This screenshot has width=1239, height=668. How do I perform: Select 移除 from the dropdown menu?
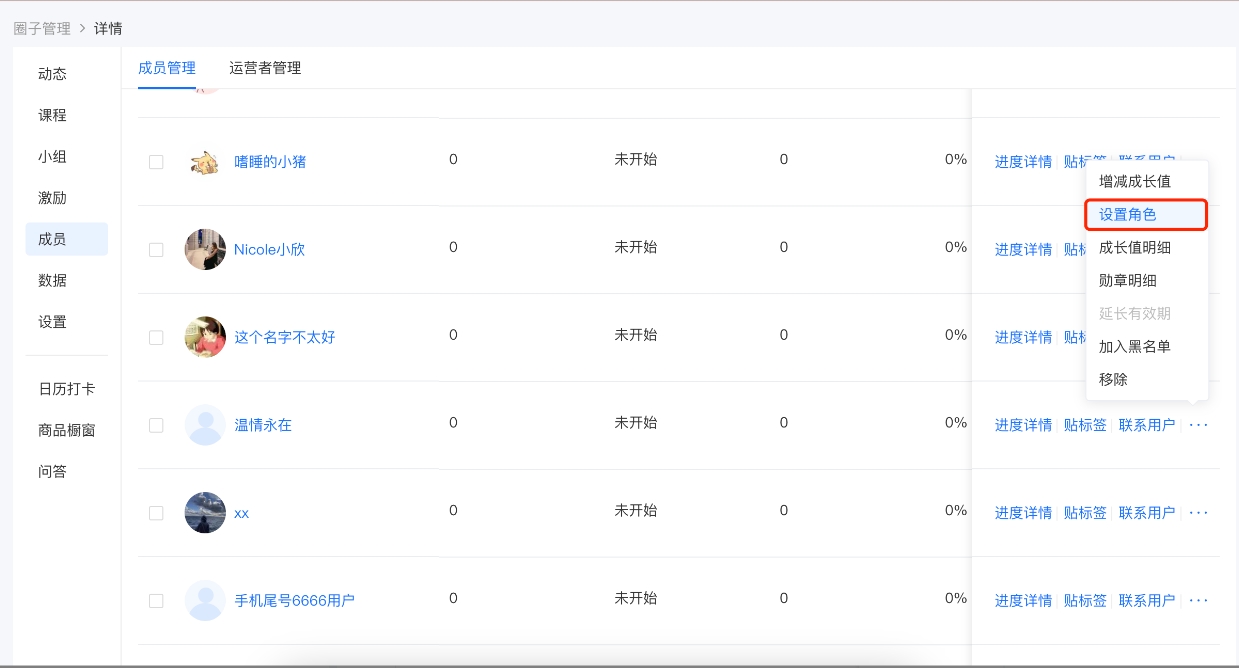[1113, 380]
